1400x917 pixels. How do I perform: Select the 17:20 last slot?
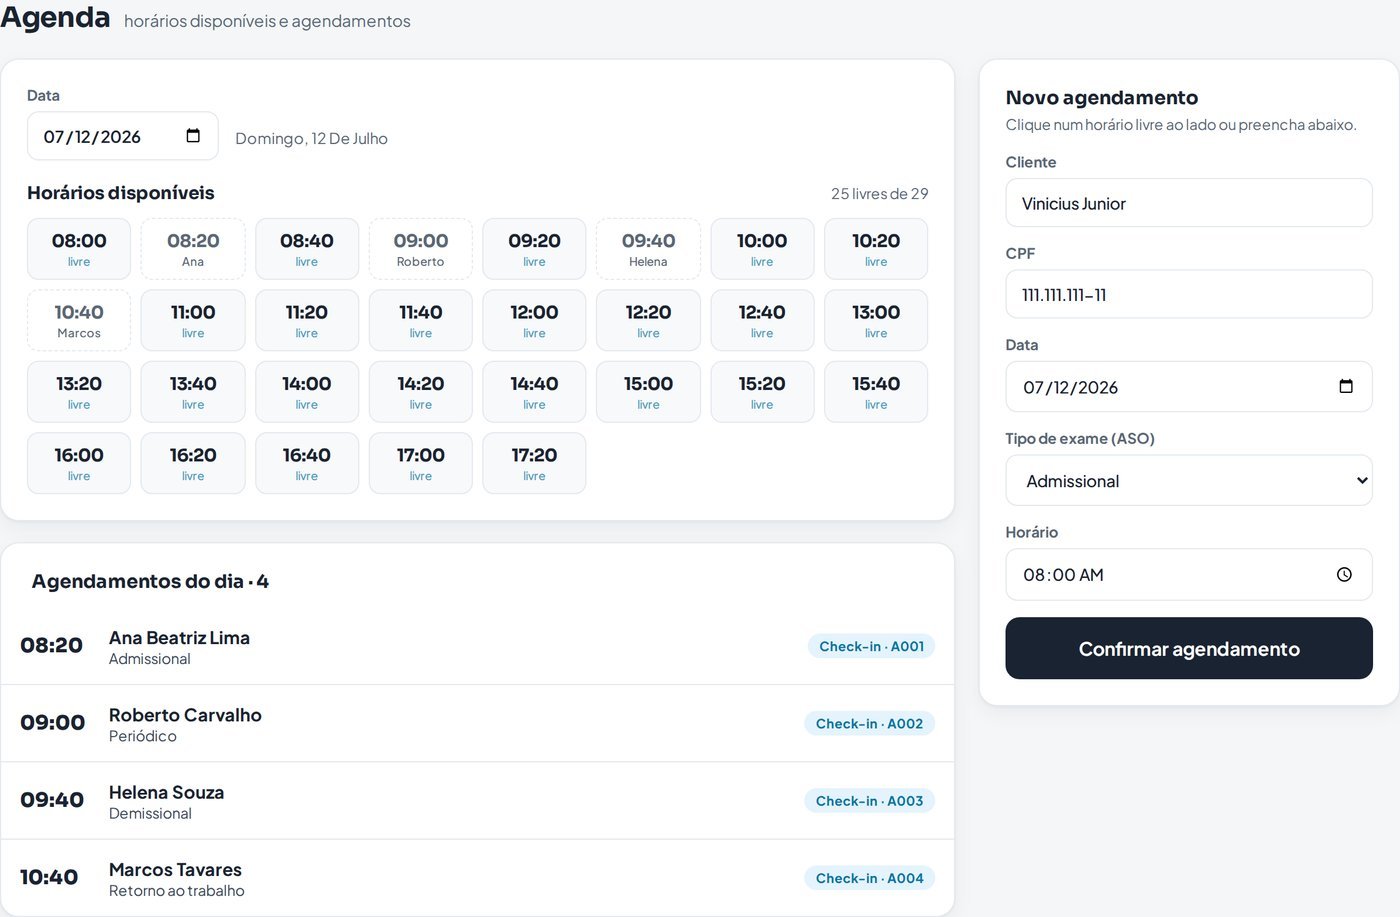click(x=534, y=463)
